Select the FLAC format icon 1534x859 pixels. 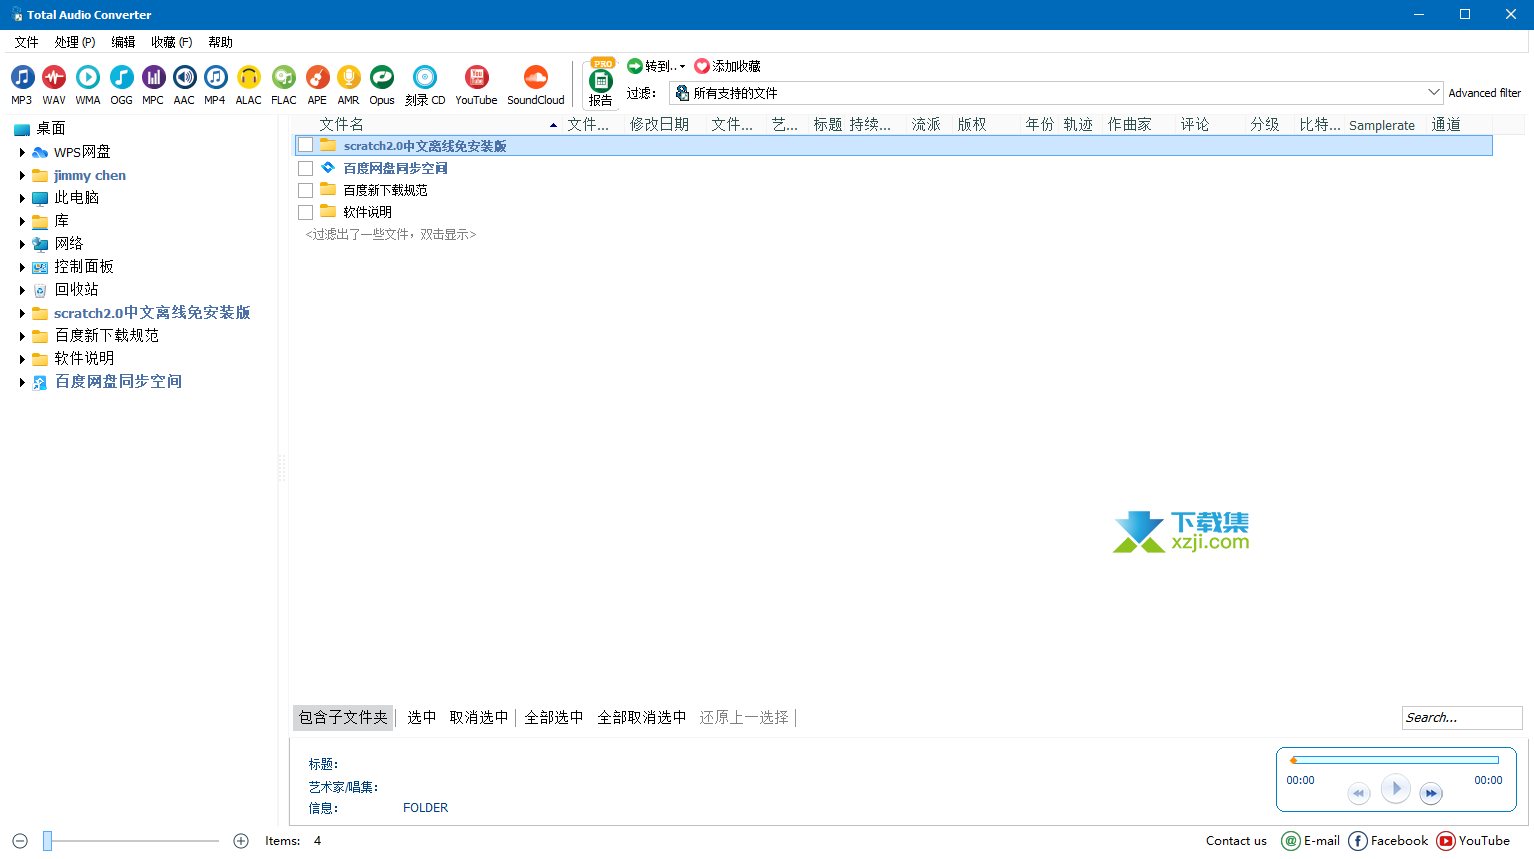(284, 78)
